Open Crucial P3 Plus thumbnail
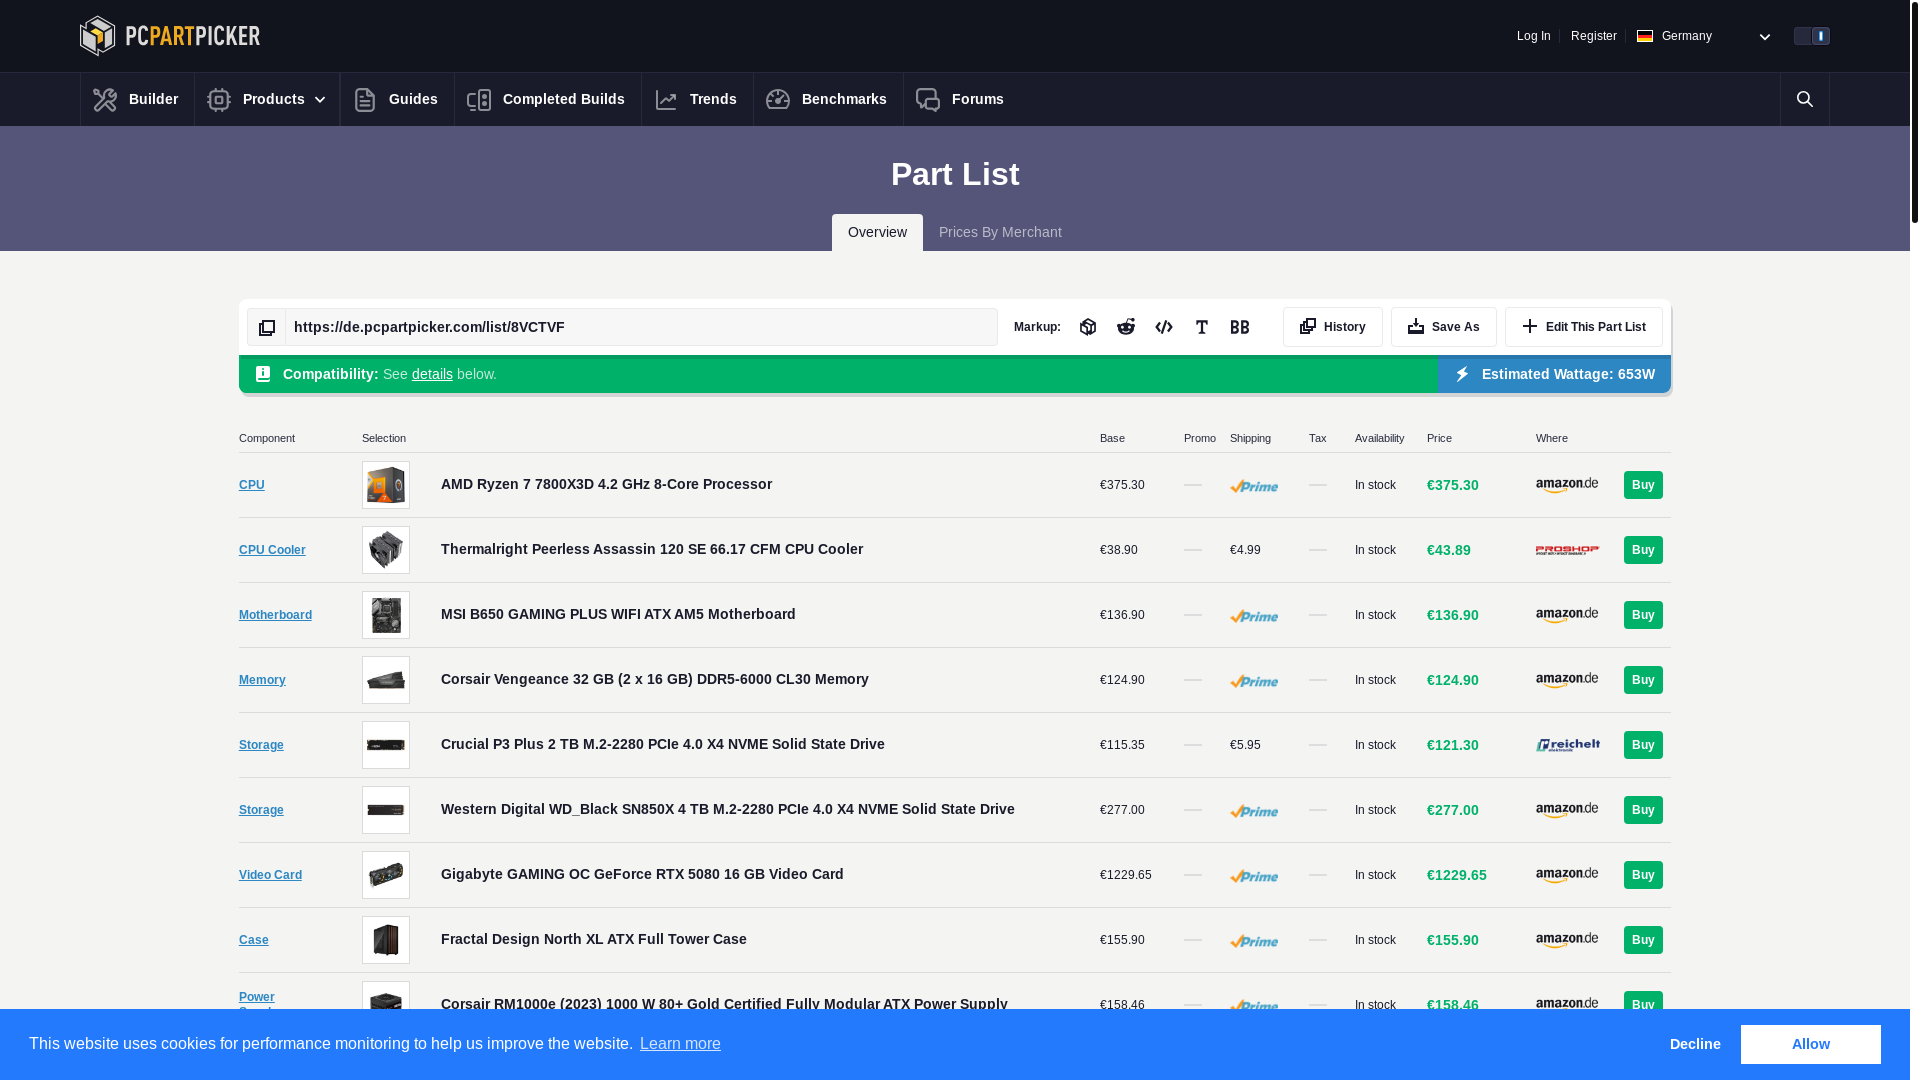This screenshot has height=1080, width=1920. 386,745
